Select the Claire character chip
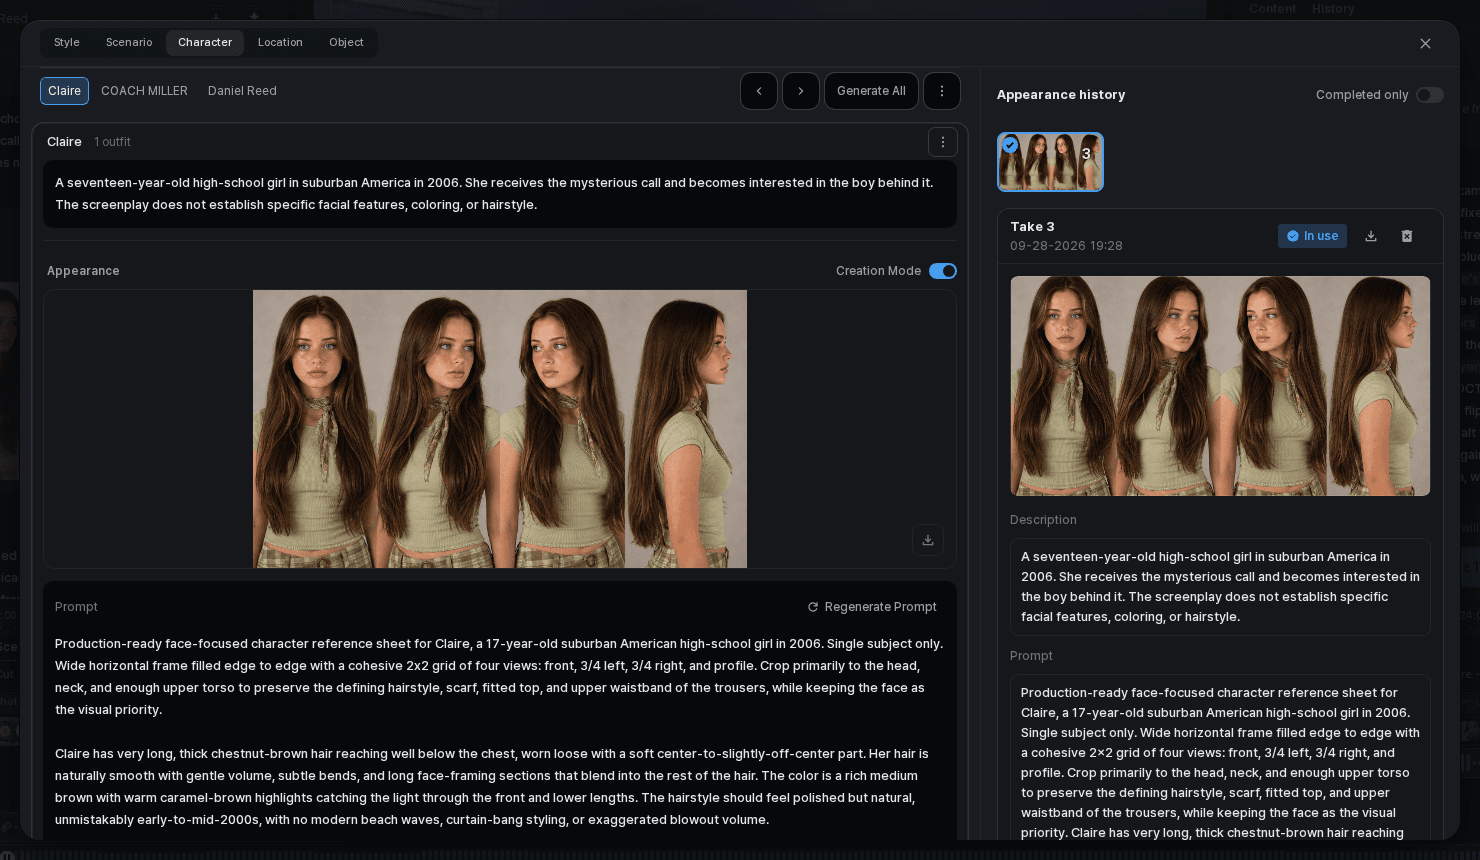Image resolution: width=1480 pixels, height=860 pixels. [x=64, y=91]
